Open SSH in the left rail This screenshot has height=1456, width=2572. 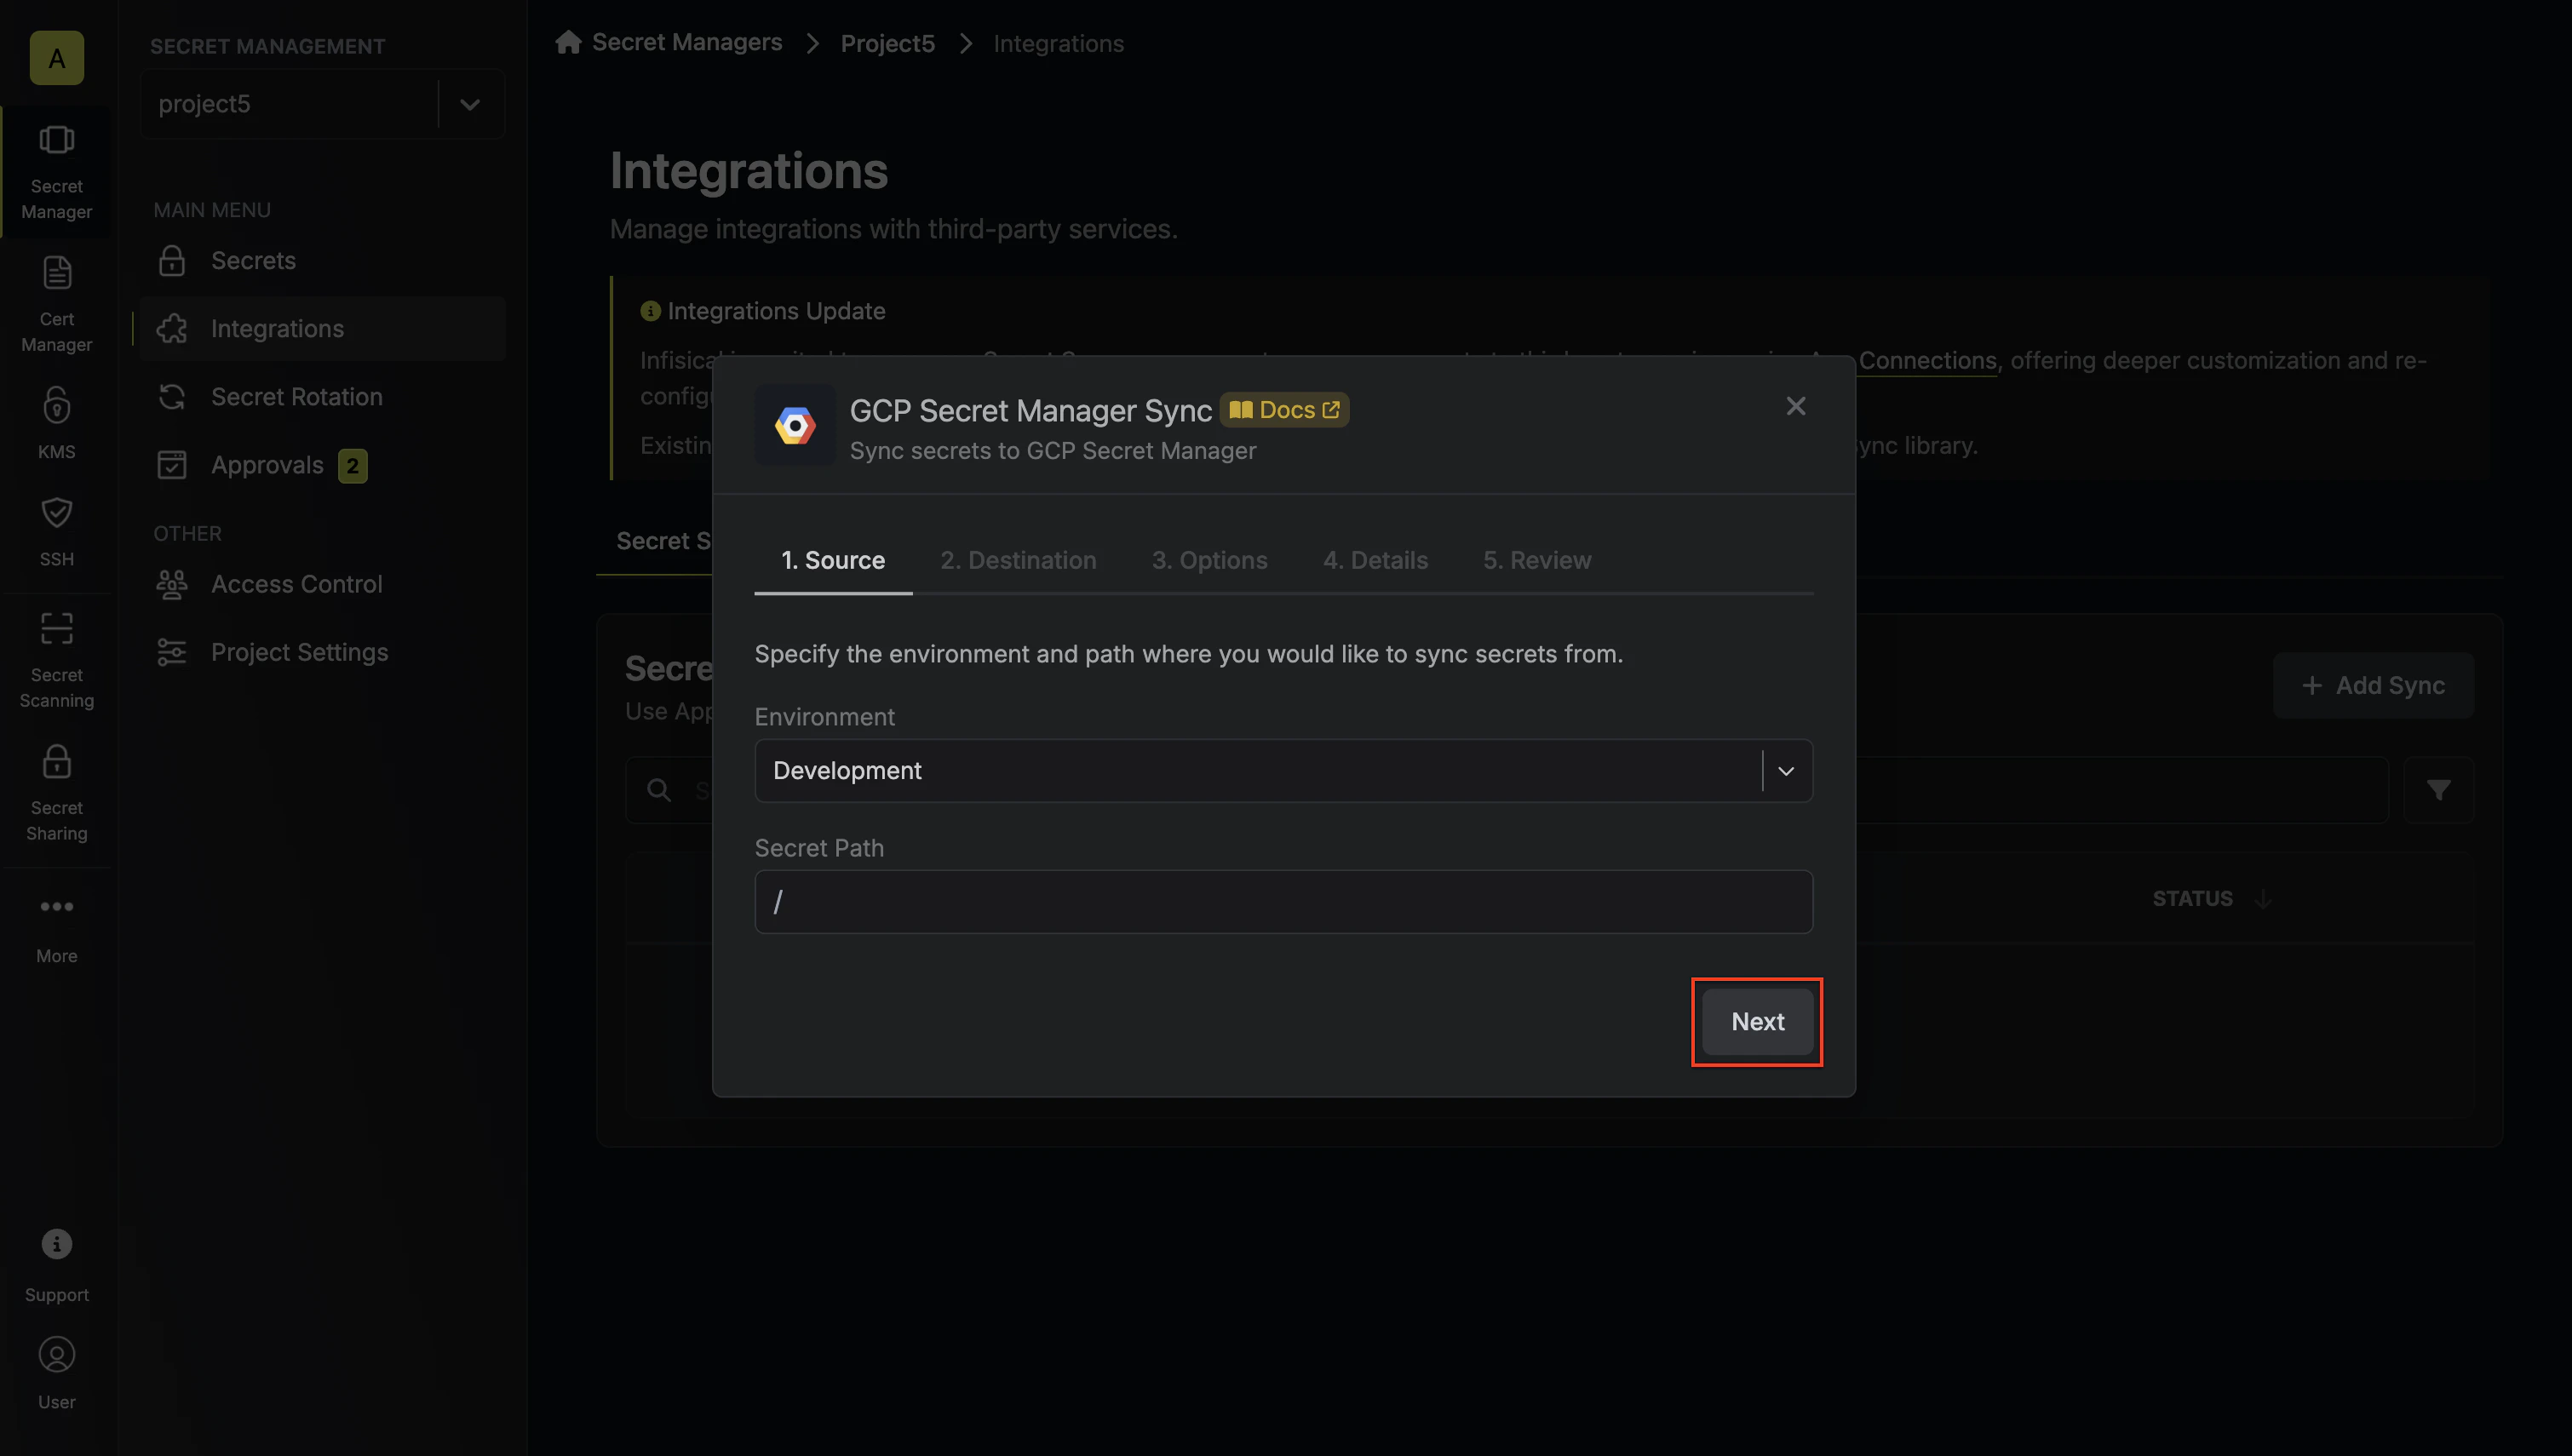click(57, 531)
